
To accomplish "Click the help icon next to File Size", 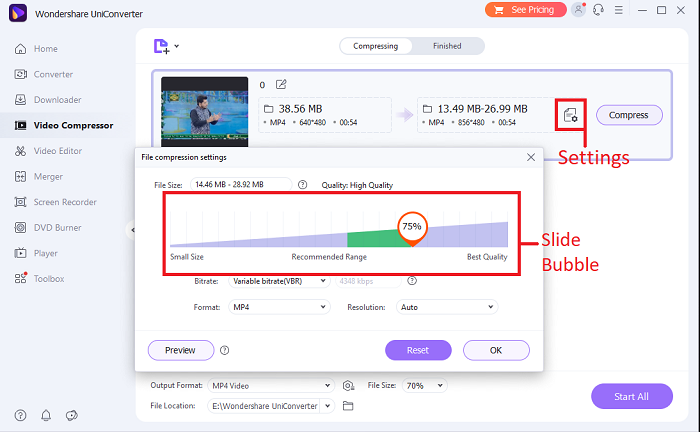I will [303, 184].
